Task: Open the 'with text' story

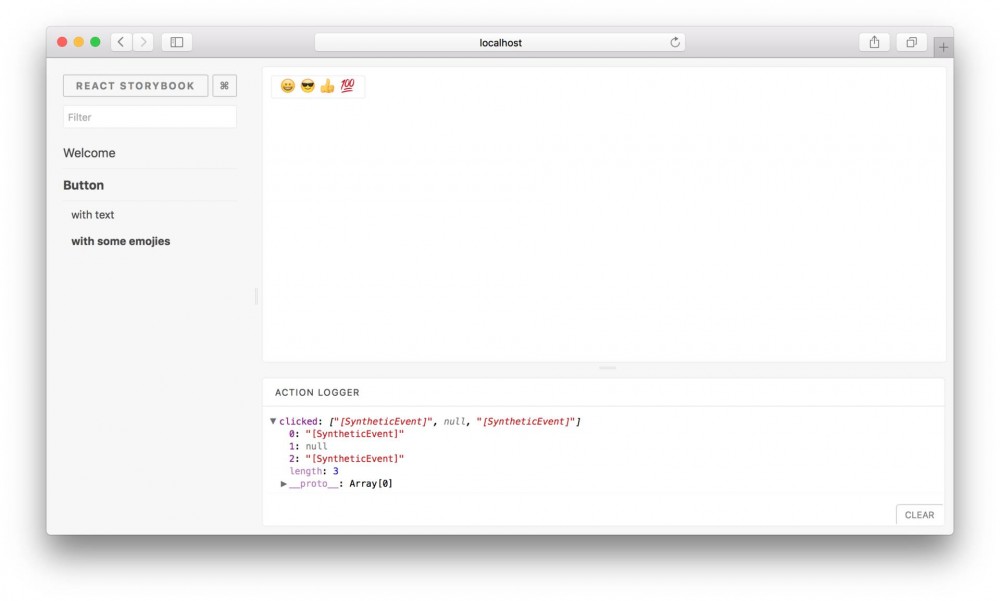Action: 92,215
